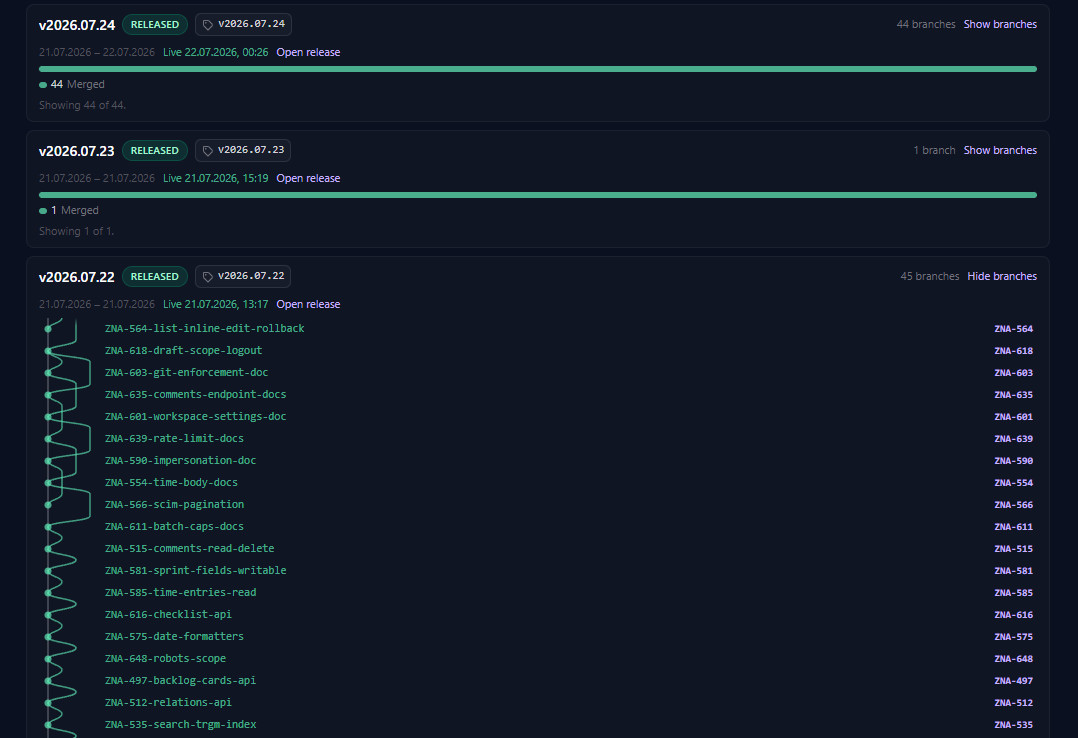The height and width of the screenshot is (738, 1078).
Task: Open ticket ZNA-566 on the right
Action: 1013,505
